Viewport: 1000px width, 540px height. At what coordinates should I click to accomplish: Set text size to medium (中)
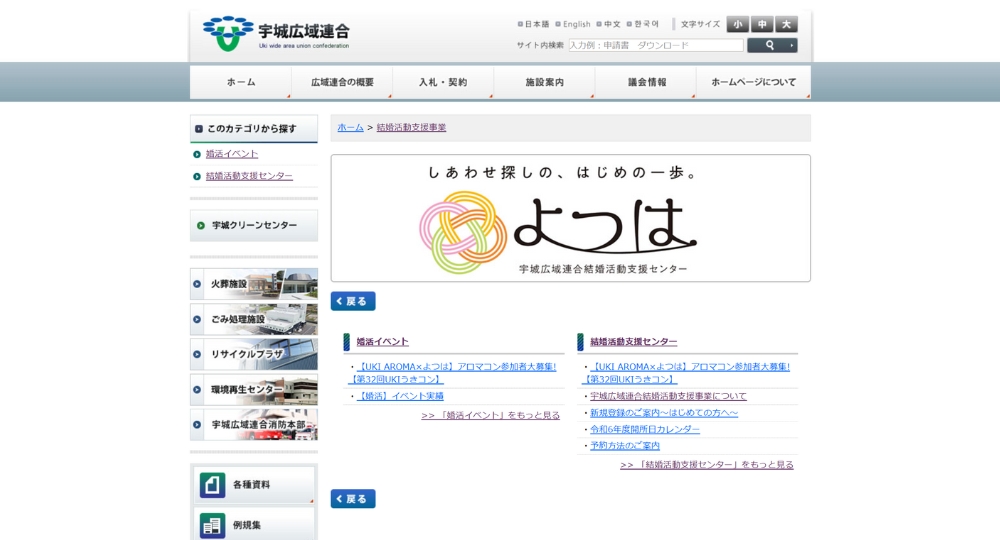(x=762, y=24)
